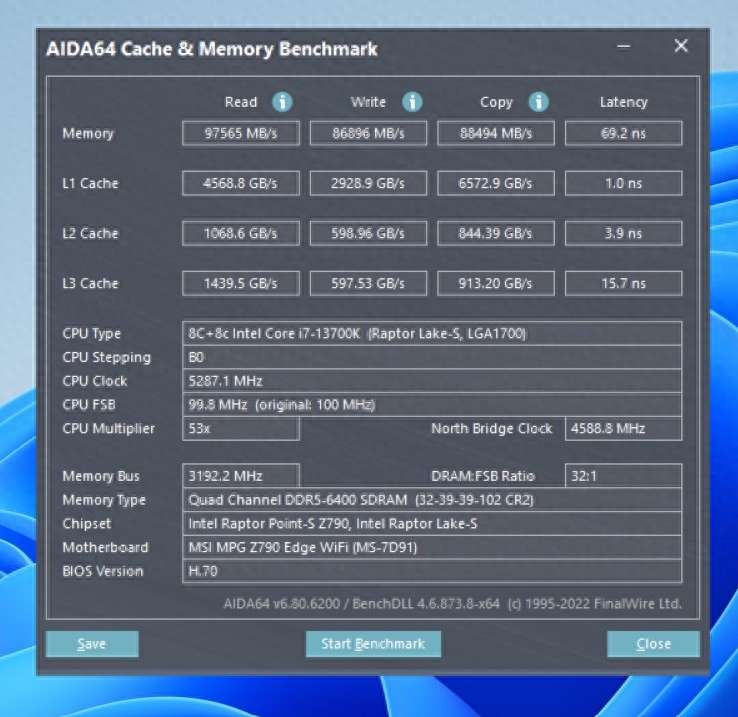Click the Latency column header
Screen dimensions: 738x717
(624, 103)
